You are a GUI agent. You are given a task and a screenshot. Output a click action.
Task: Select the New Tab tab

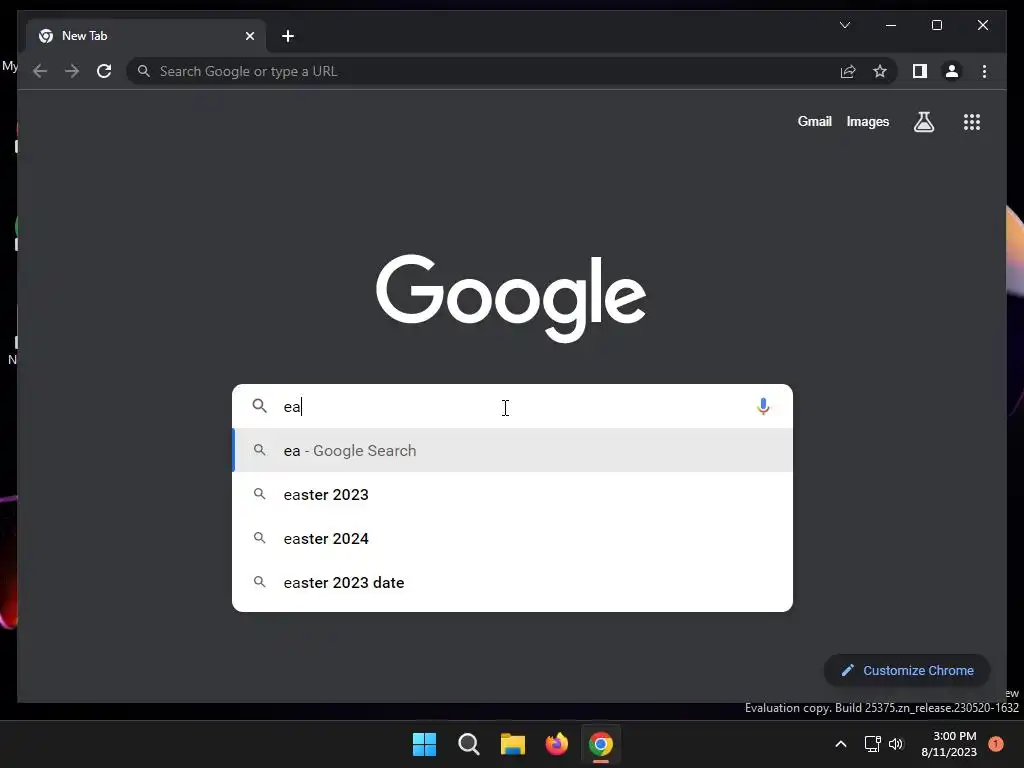click(x=146, y=36)
